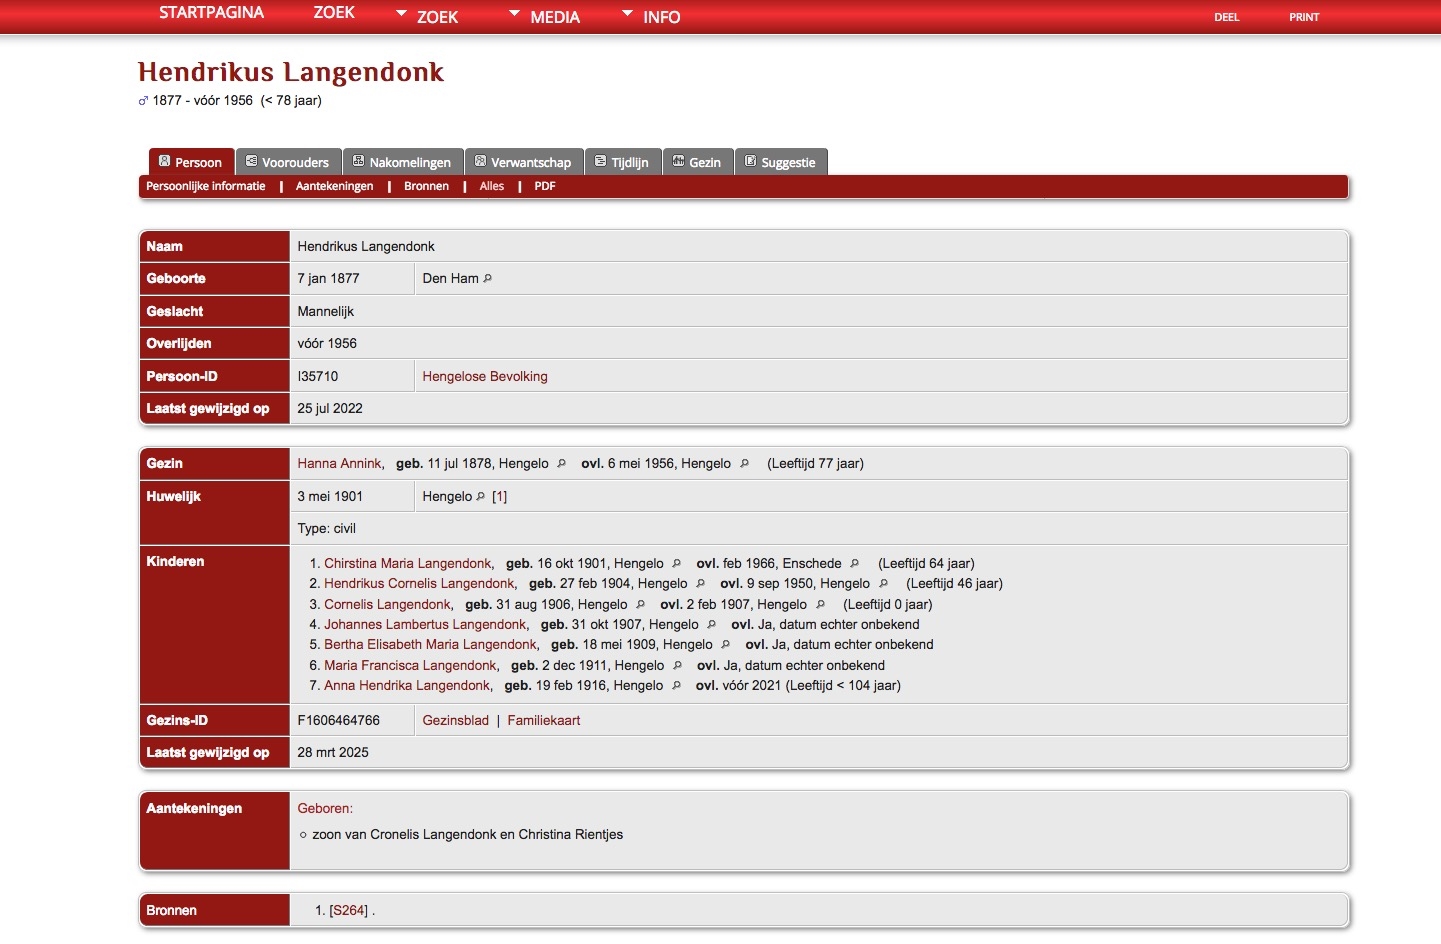Click magnifier next to marriage place Hengelo

[x=481, y=497]
